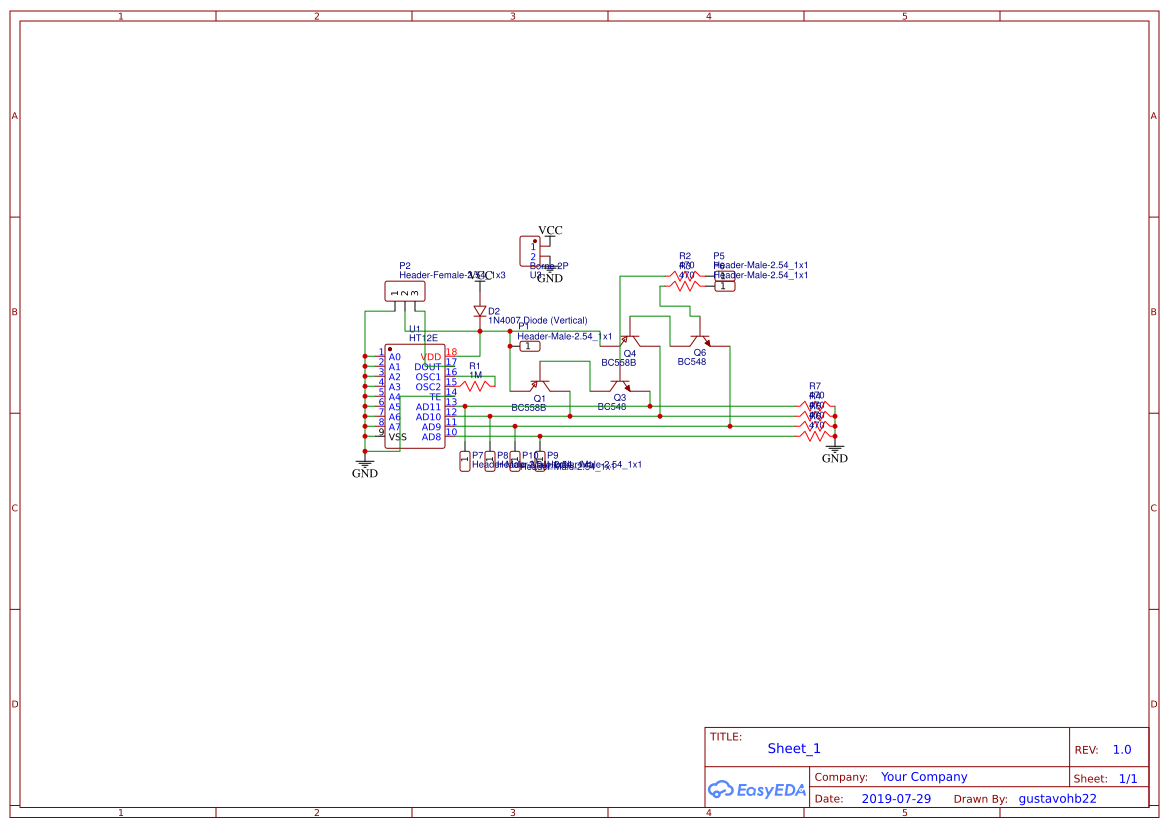Select the R1 1M resistor symbol
Viewport: 1169px width, 828px height.
(476, 385)
